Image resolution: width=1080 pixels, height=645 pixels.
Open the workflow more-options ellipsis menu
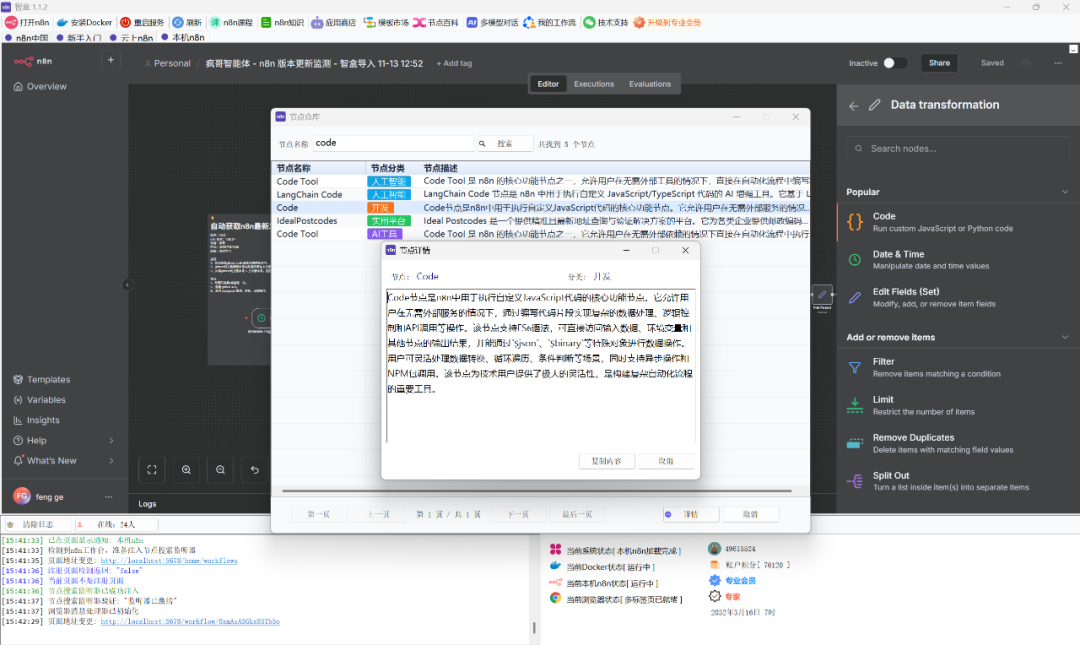1058,63
